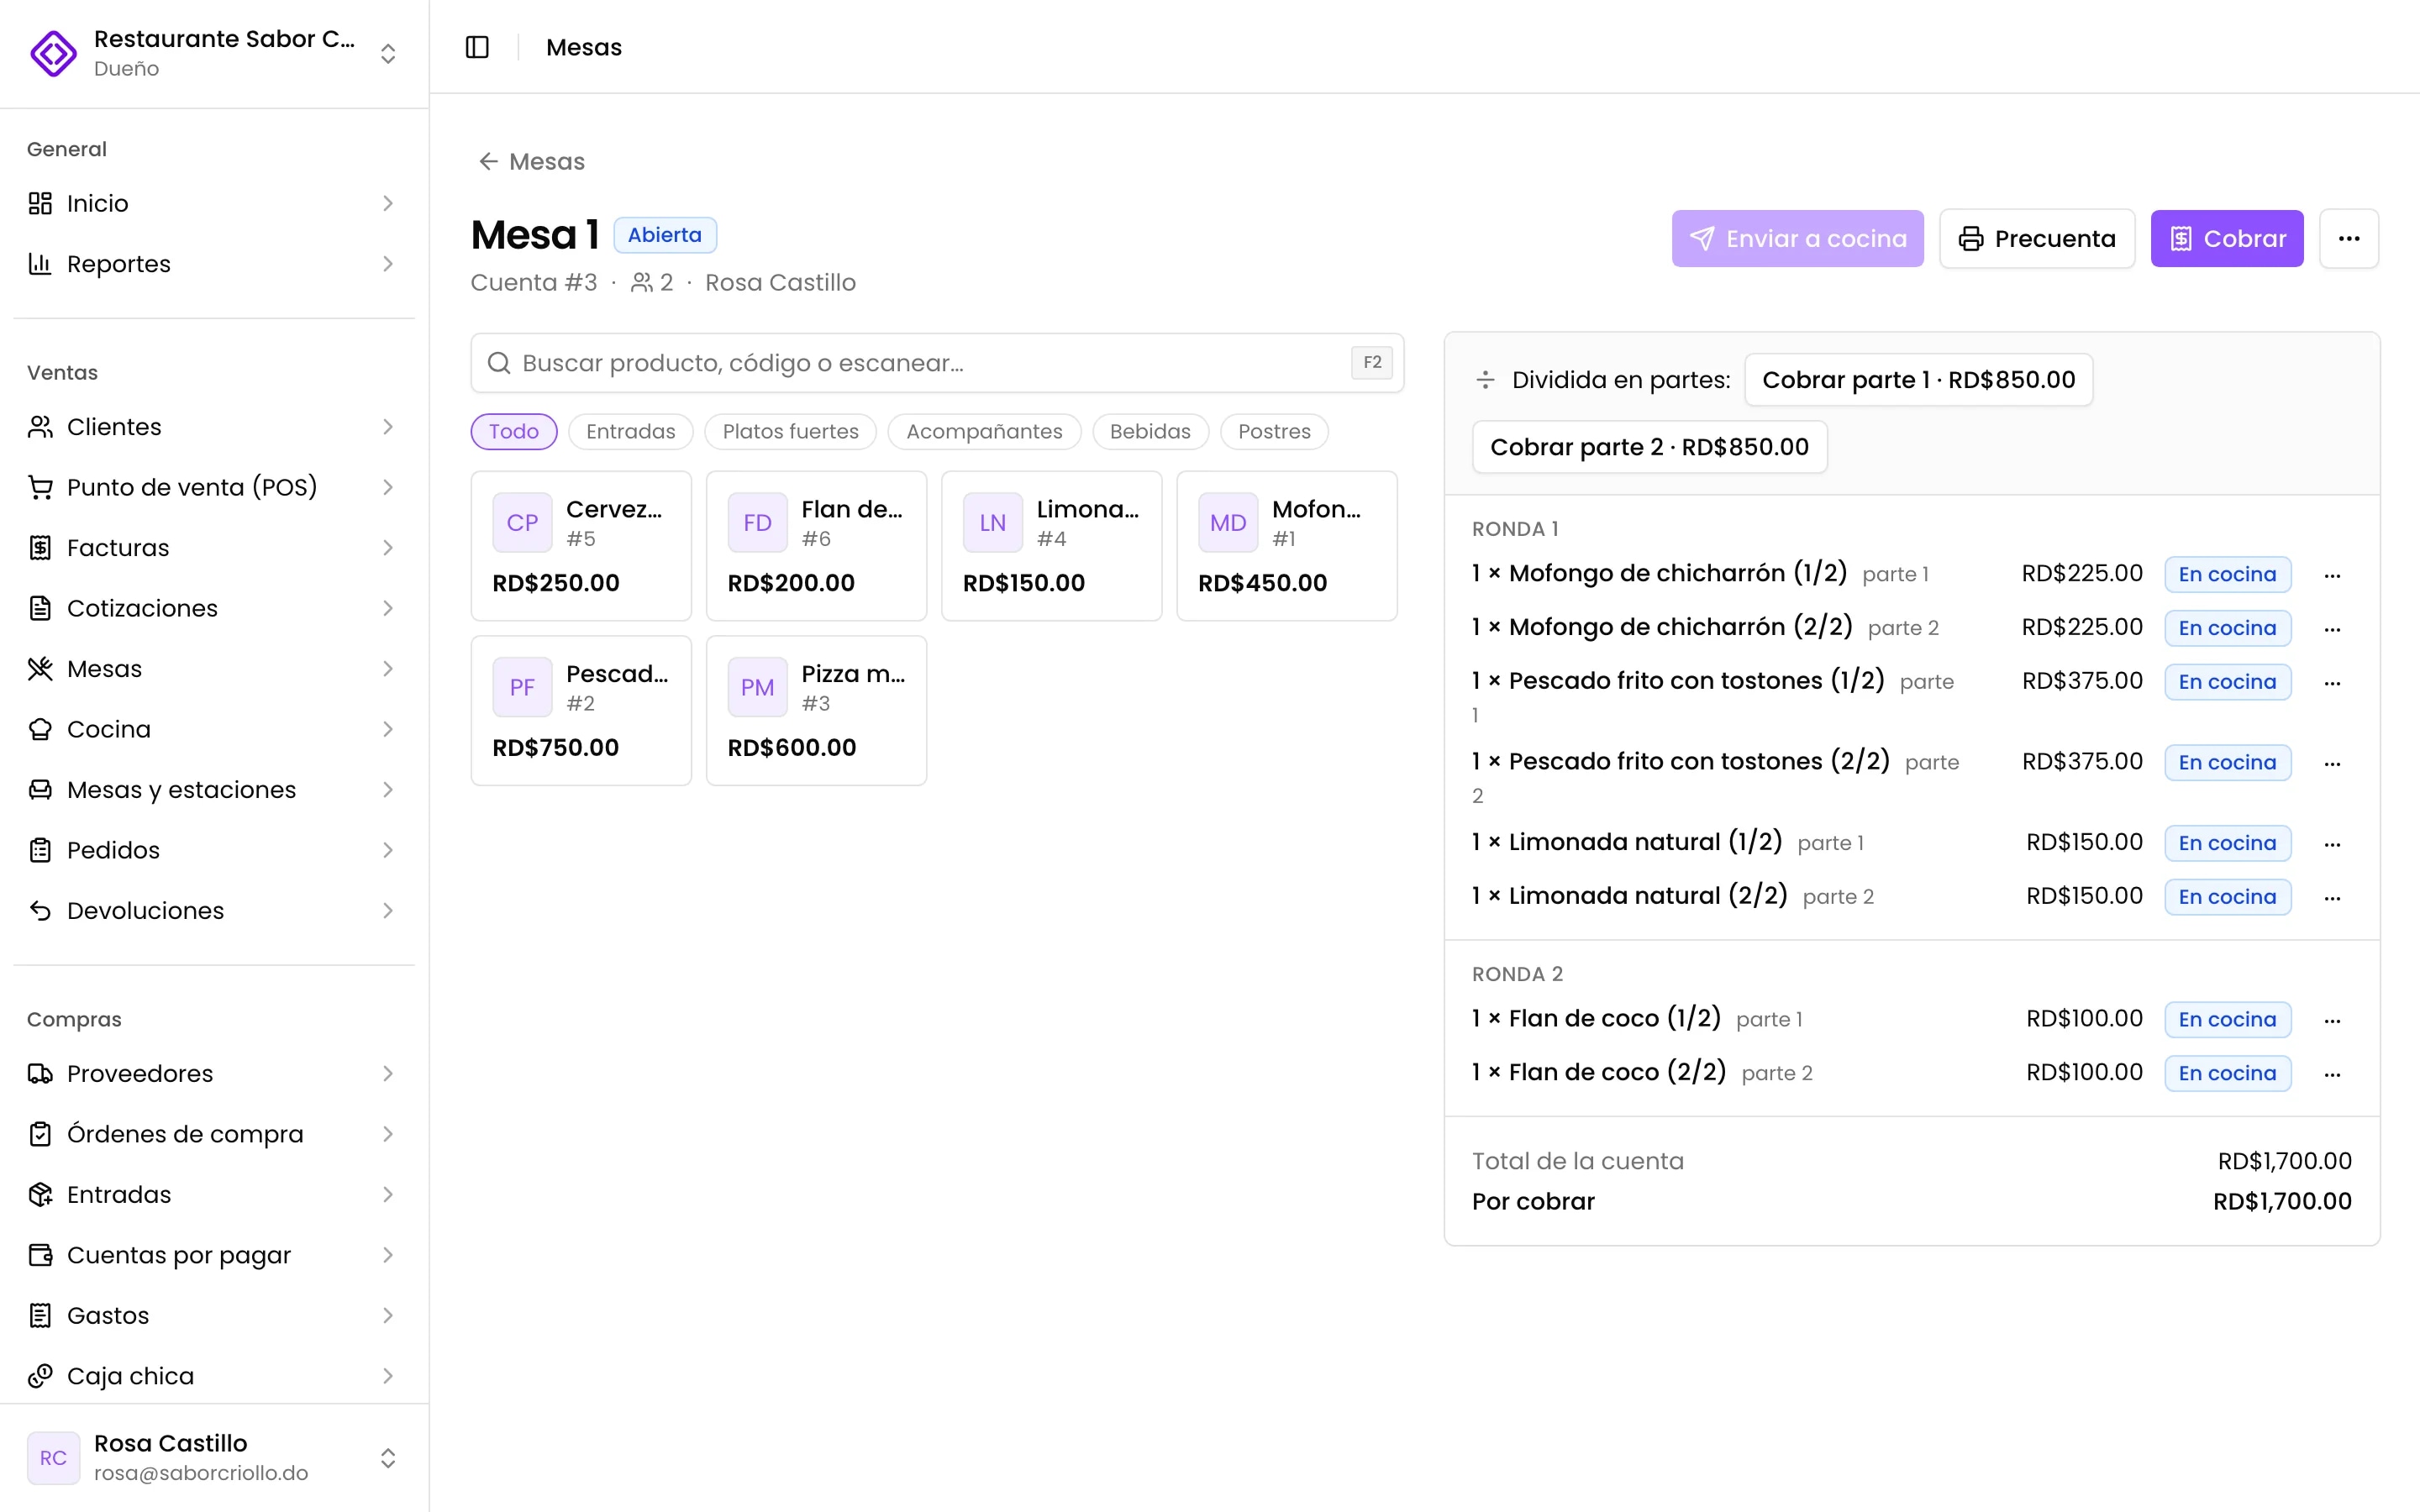Toggle the sidebar panel icon
This screenshot has height=1512, width=2420.
tap(477, 47)
